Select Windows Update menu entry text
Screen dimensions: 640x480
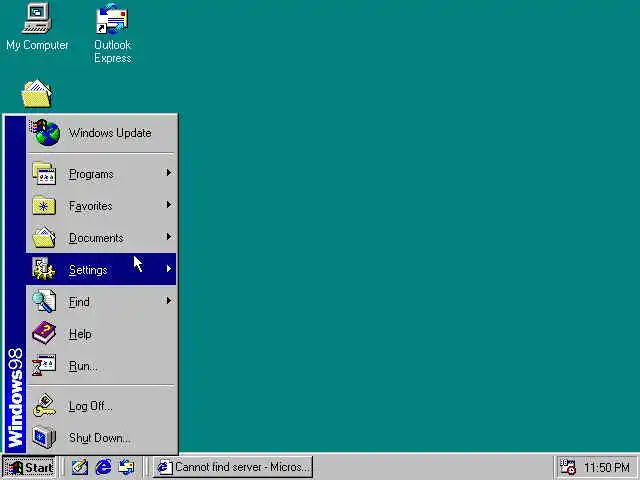[110, 133]
